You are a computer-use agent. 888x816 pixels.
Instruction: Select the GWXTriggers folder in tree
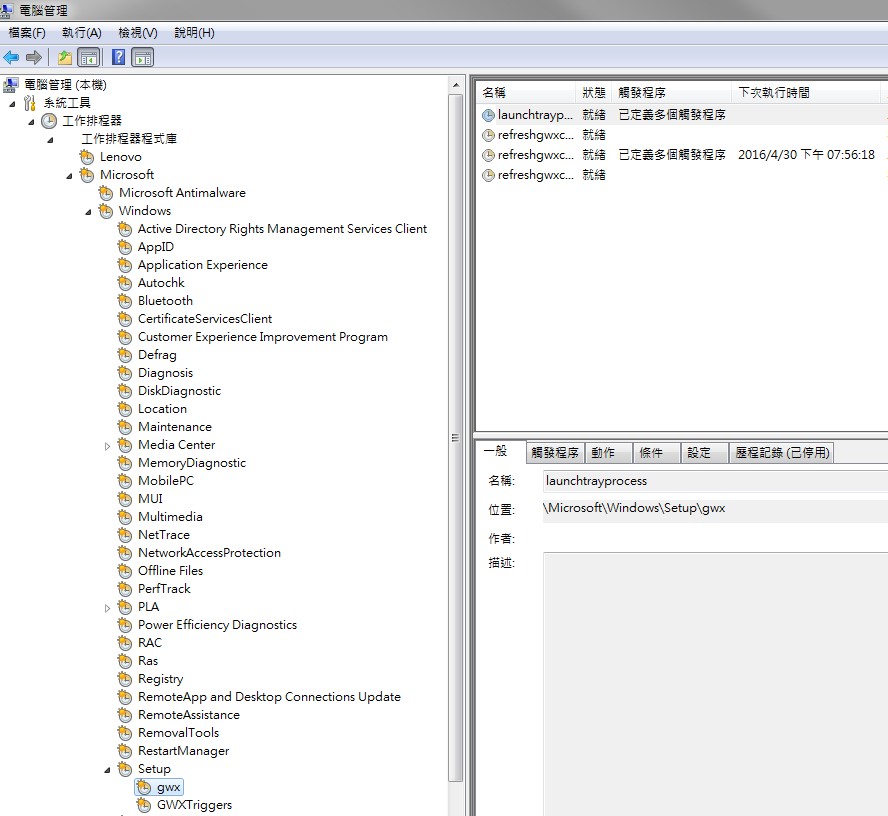(x=194, y=805)
